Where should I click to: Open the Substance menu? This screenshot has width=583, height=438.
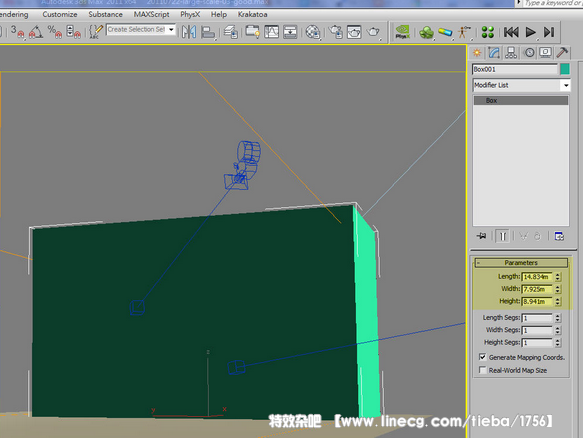click(106, 15)
